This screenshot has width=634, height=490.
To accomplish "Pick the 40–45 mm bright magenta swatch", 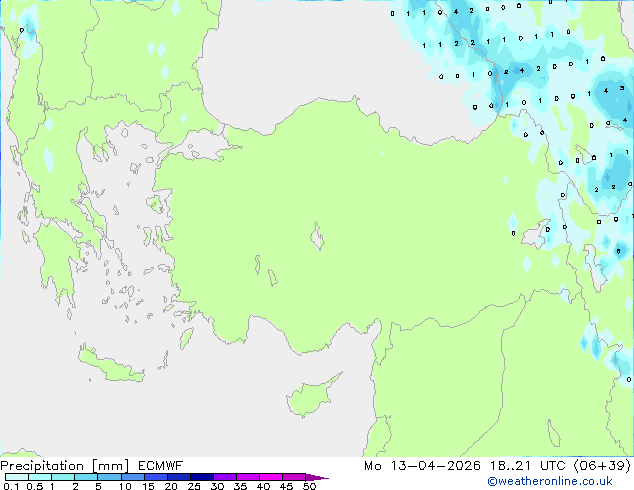I will 271,477.
